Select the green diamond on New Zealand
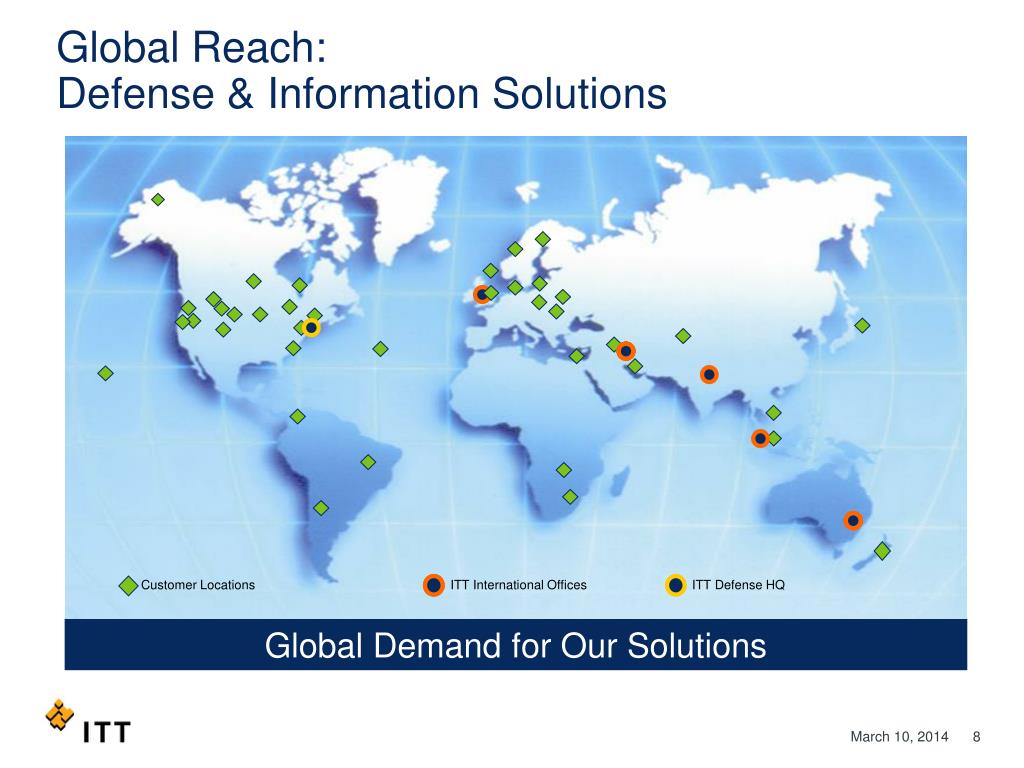This screenshot has height=768, width=1024. [x=882, y=551]
